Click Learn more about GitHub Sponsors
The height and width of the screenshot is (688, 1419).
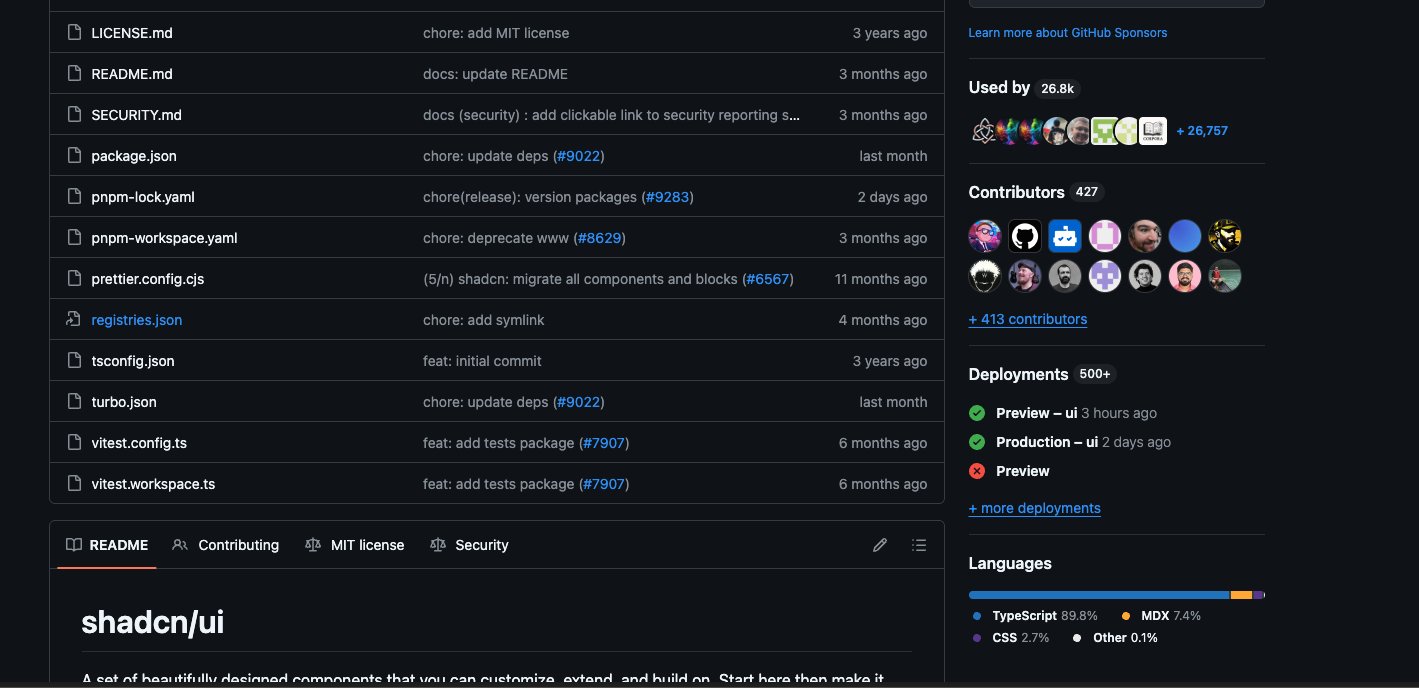[x=1067, y=33]
